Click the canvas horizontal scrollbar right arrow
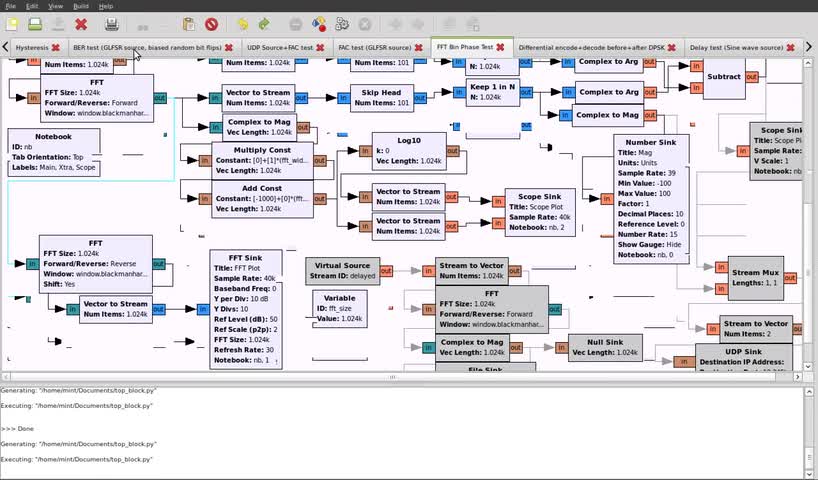Viewport: 818px width, 480px height. 798,376
